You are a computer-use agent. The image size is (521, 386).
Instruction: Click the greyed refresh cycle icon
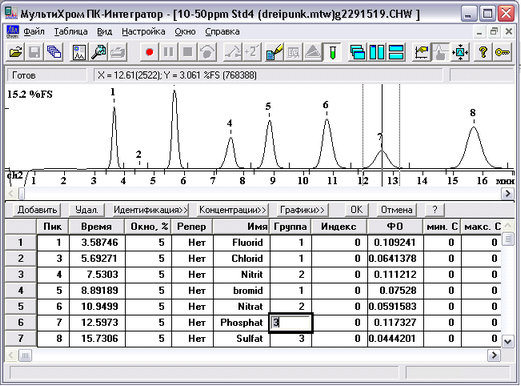coord(207,52)
